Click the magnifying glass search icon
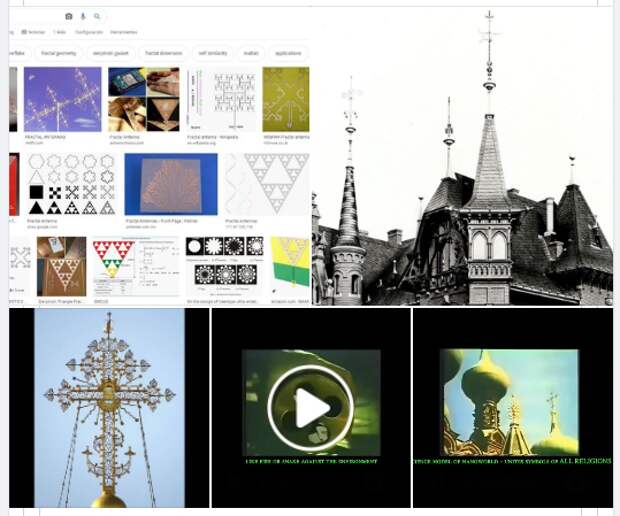The width and height of the screenshot is (620, 516). tap(97, 16)
